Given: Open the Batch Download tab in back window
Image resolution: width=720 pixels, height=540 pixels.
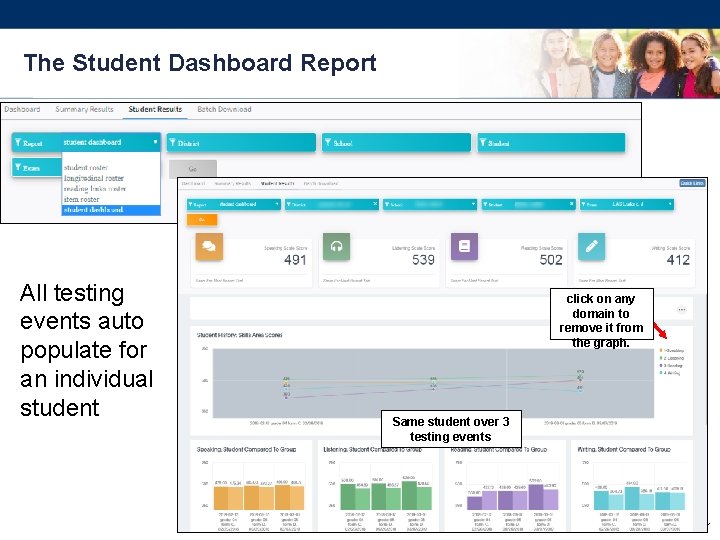Looking at the screenshot, I should (224, 109).
